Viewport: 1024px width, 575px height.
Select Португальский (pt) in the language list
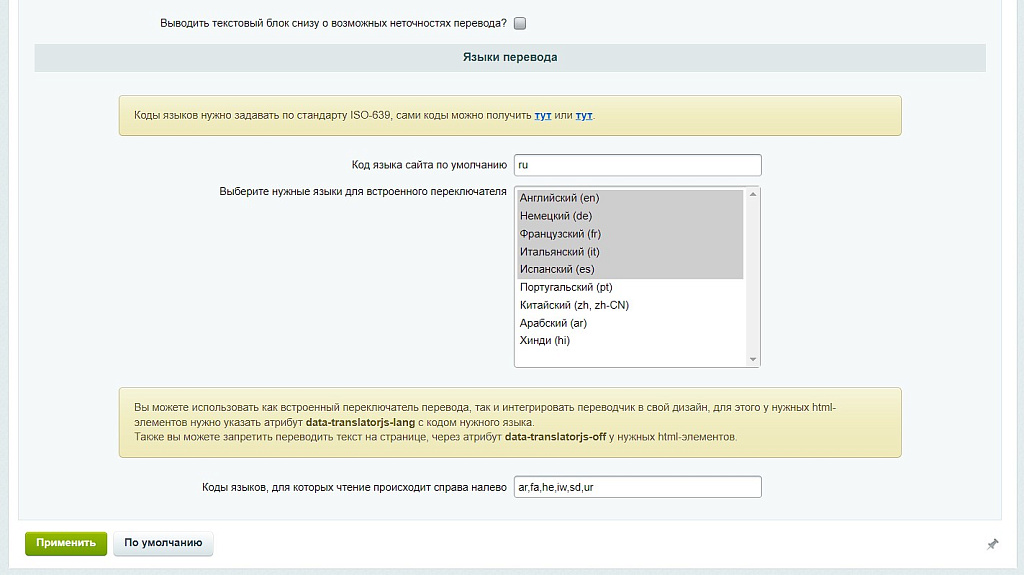[566, 288]
